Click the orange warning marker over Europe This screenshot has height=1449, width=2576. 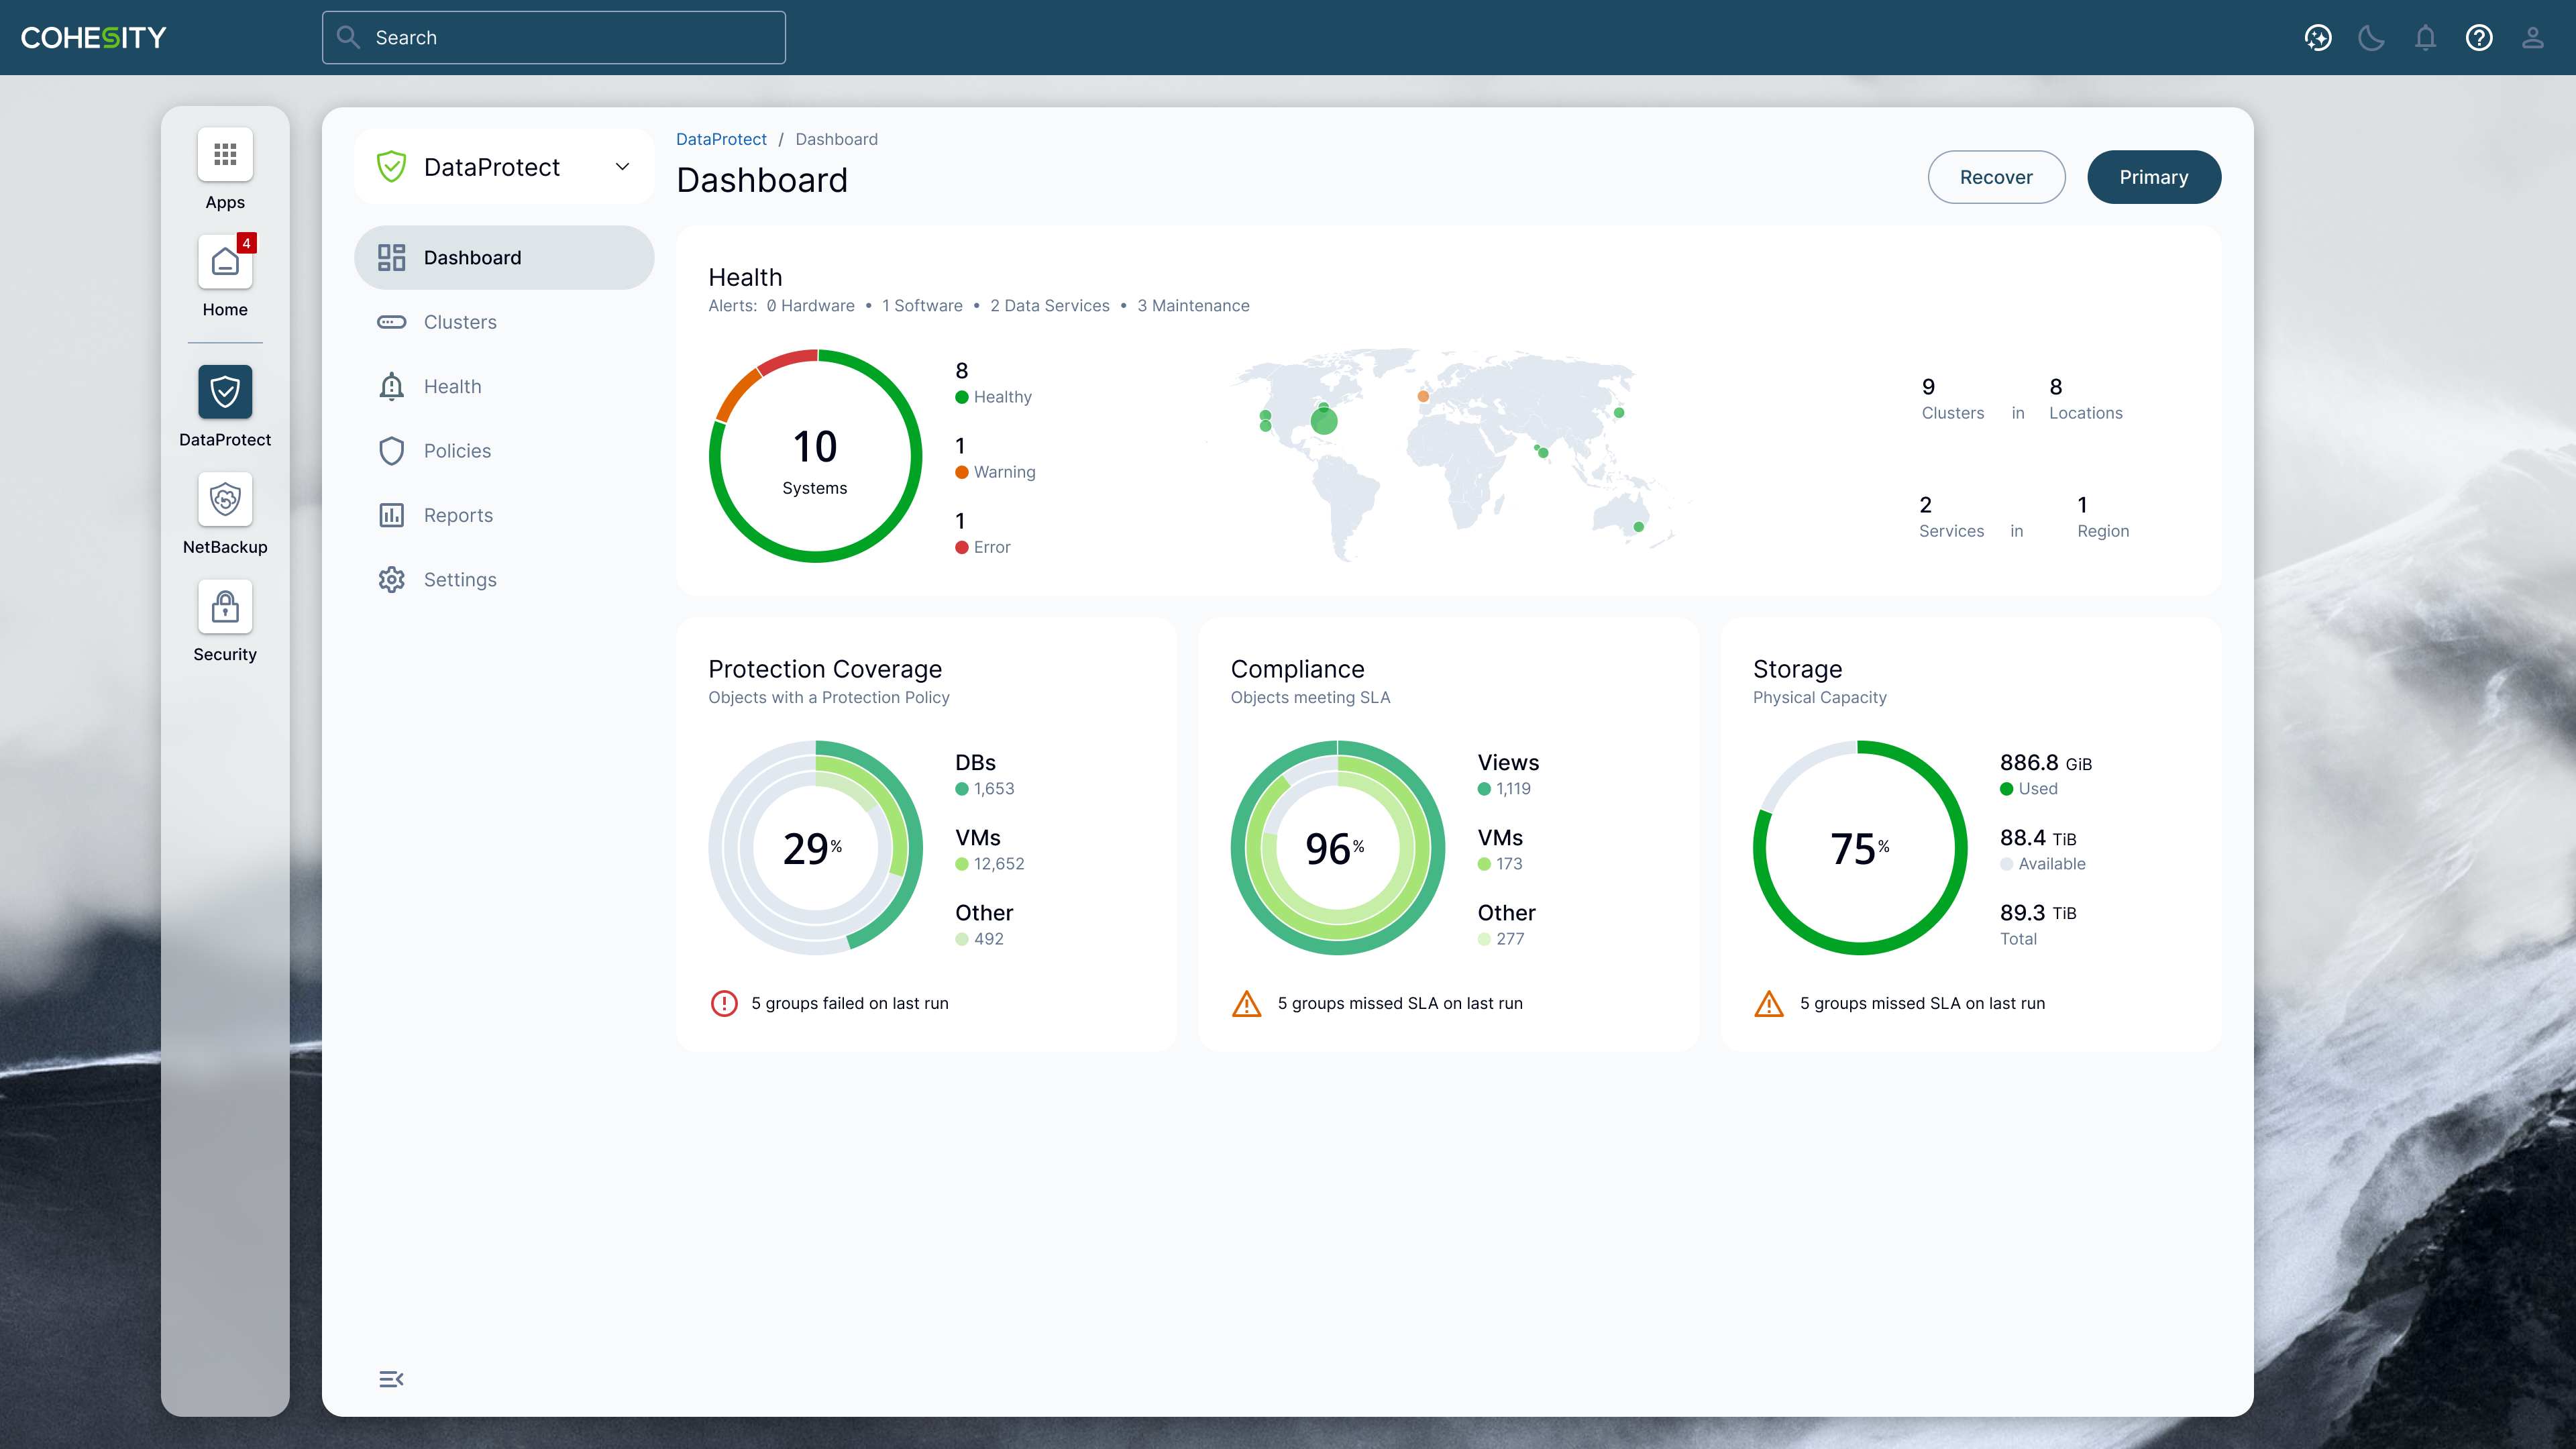pos(1423,397)
